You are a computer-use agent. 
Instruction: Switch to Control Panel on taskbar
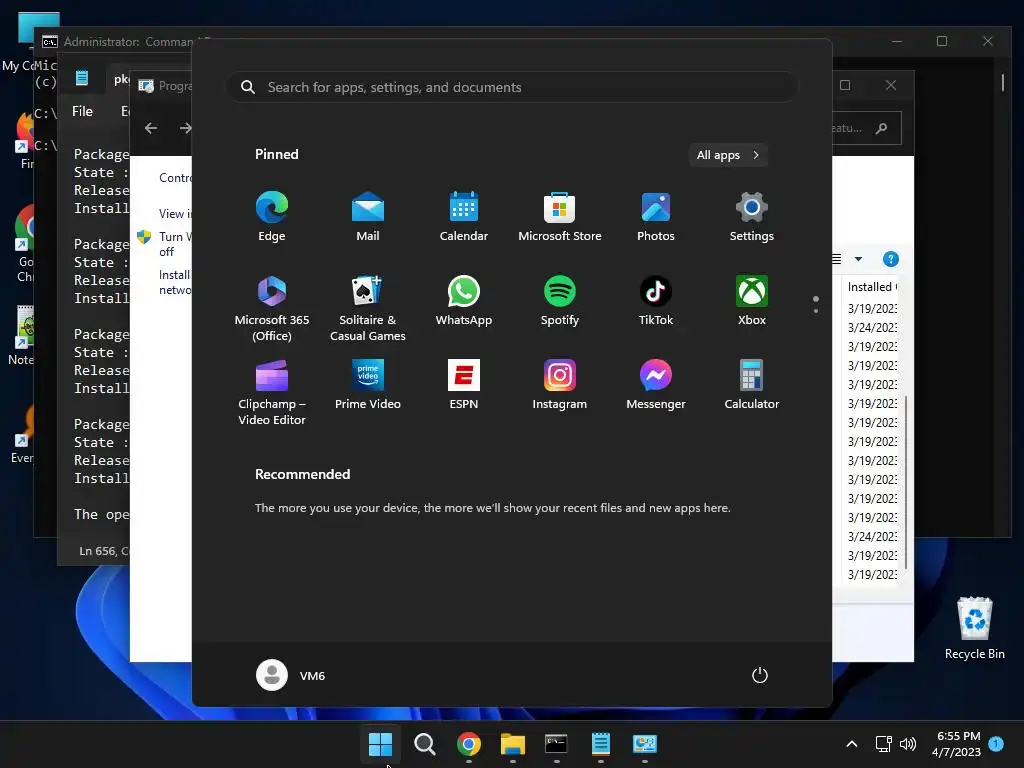pos(645,743)
